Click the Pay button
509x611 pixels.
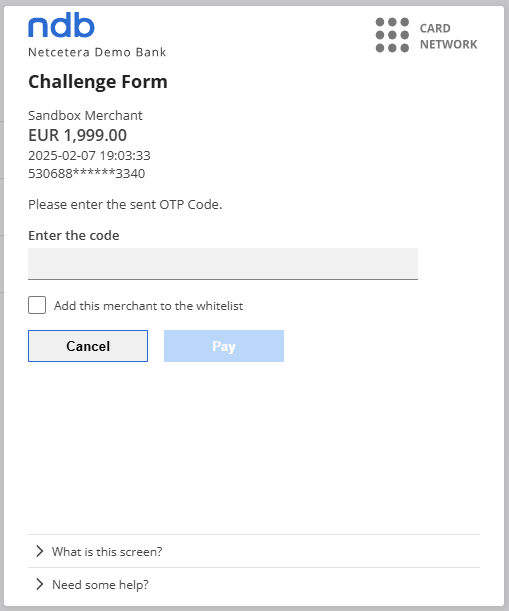[x=224, y=346]
